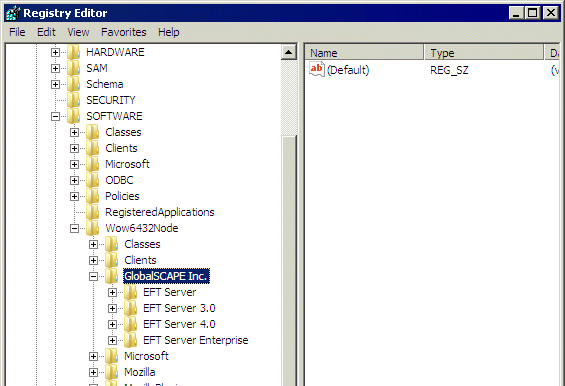
Task: Click the Wow6432Node folder icon
Action: [93, 228]
